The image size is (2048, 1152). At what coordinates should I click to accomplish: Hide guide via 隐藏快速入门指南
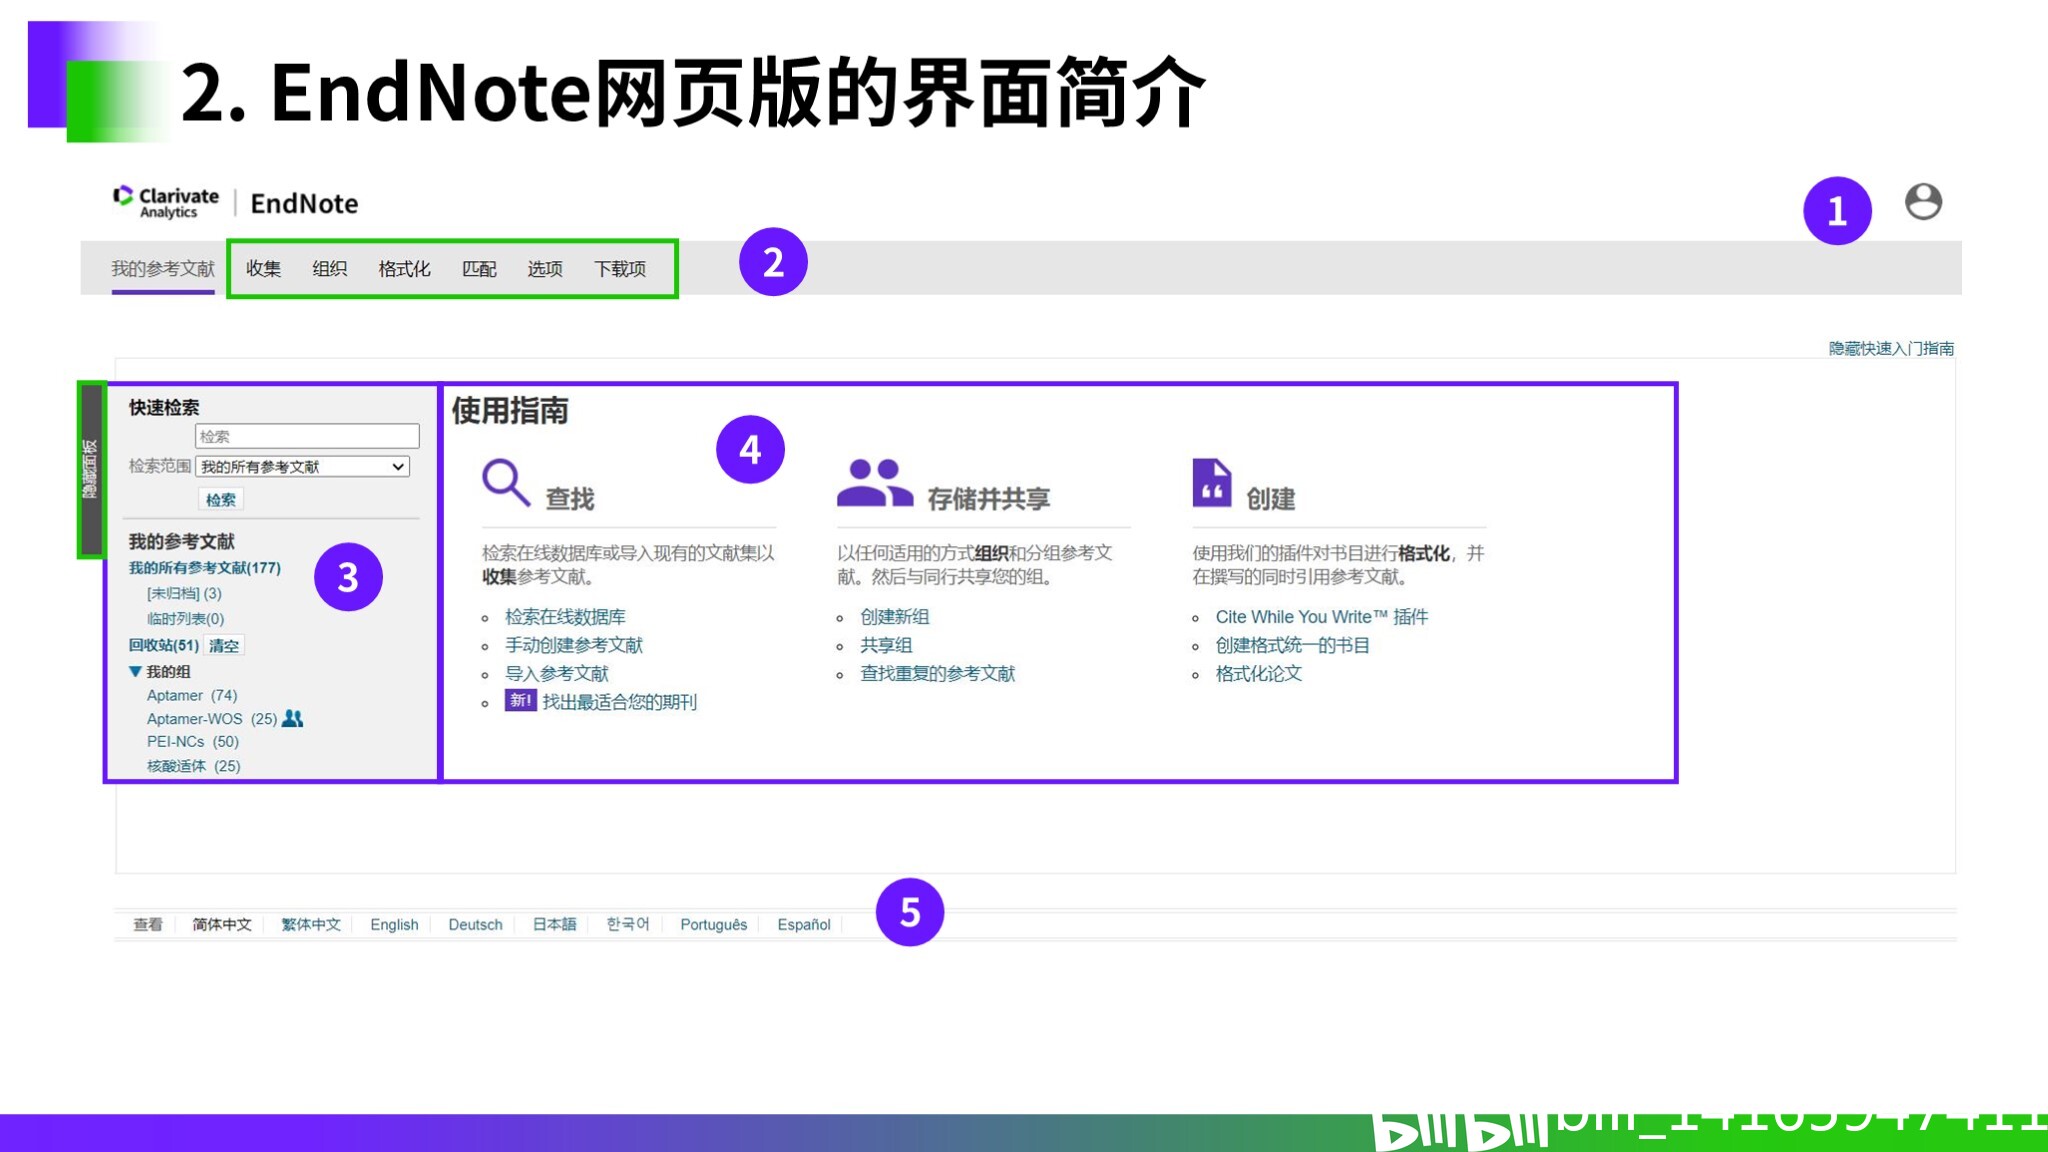(1893, 348)
